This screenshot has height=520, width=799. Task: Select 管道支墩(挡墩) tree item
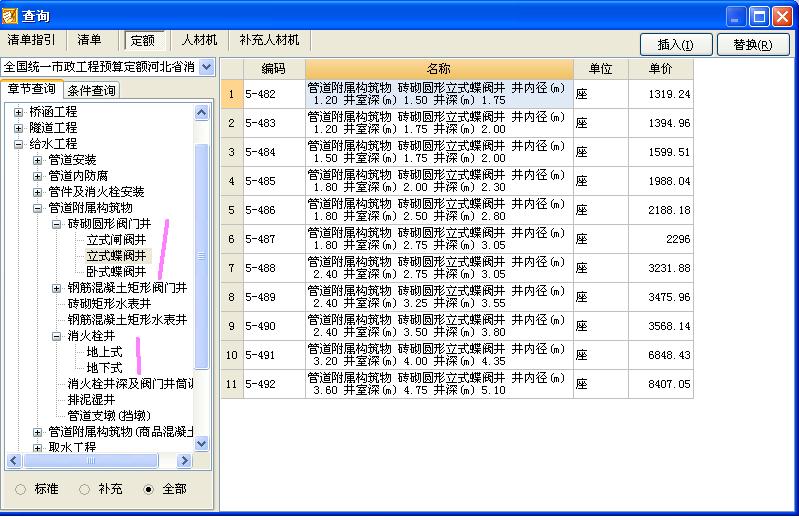point(109,416)
